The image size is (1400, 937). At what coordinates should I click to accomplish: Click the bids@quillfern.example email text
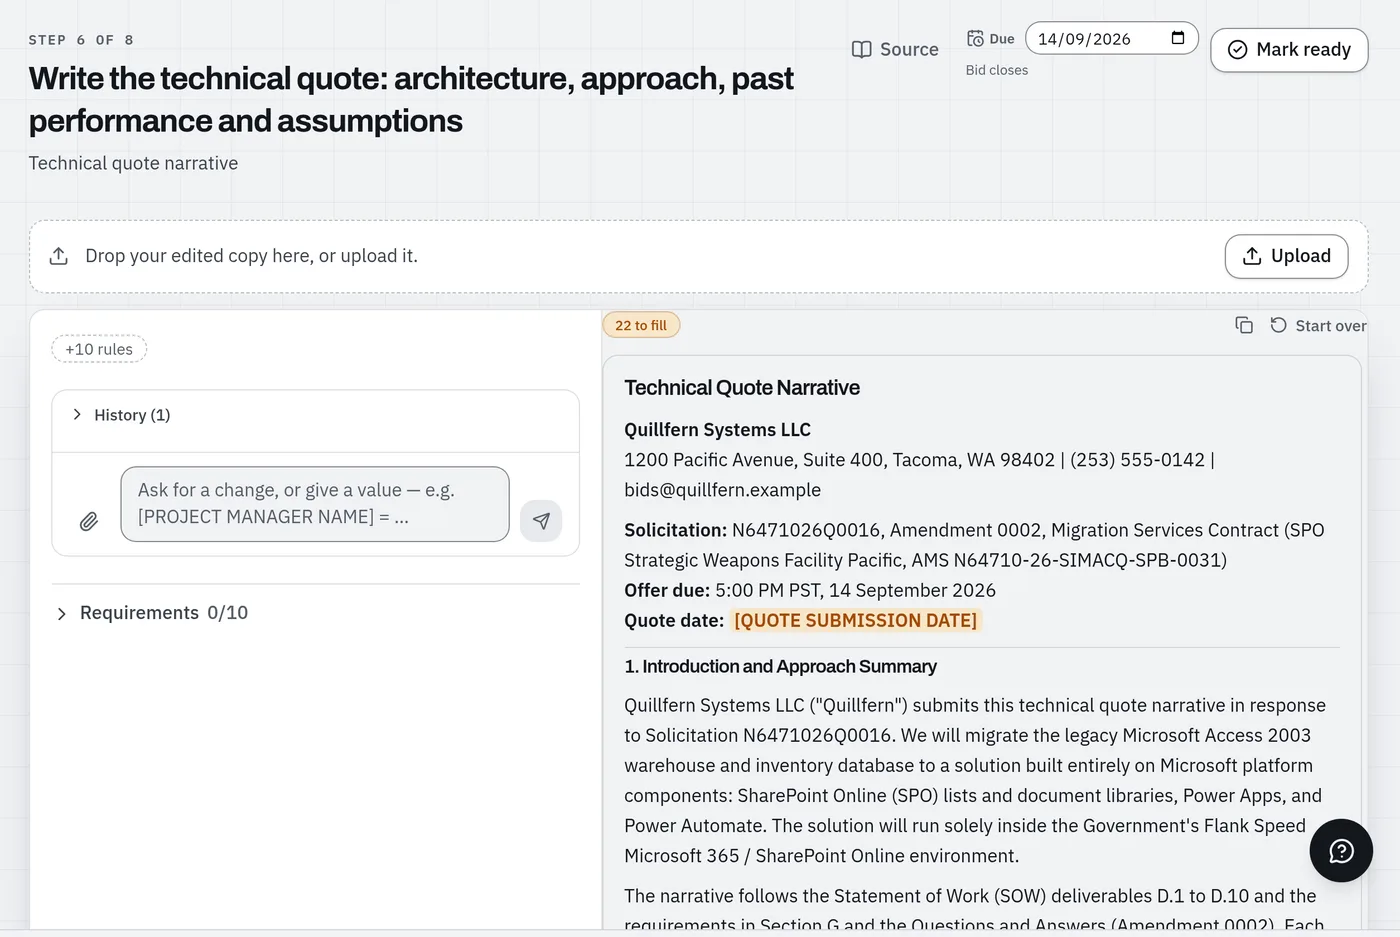coord(722,490)
